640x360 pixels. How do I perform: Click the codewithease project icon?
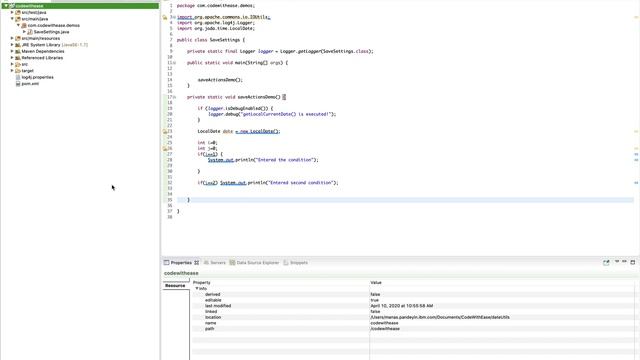pyautogui.click(x=12, y=6)
